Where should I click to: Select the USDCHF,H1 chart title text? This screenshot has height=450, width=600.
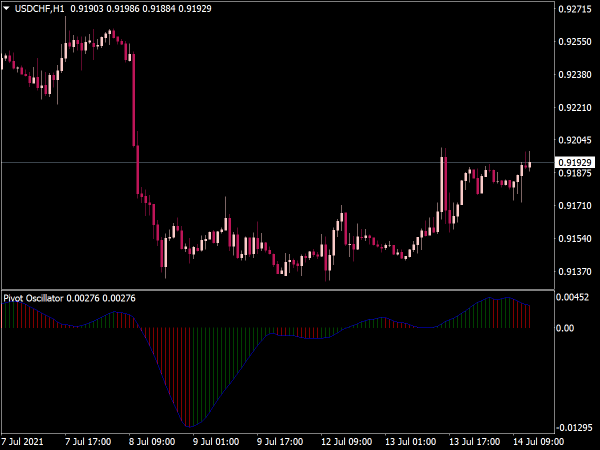coord(39,8)
